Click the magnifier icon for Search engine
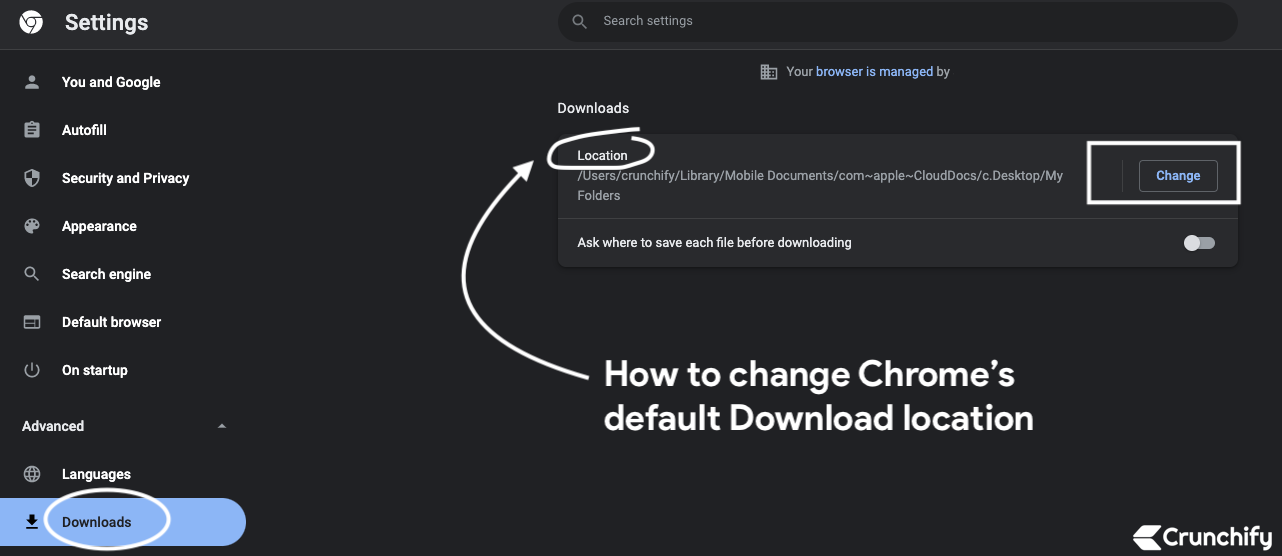 [32, 274]
